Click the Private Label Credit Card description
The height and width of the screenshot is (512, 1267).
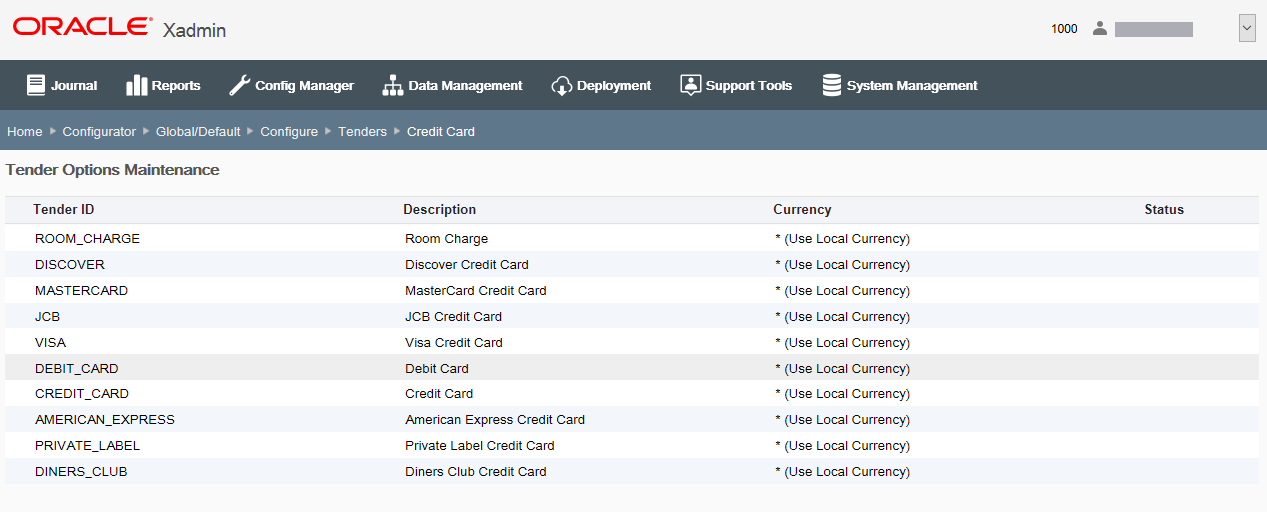click(x=480, y=446)
